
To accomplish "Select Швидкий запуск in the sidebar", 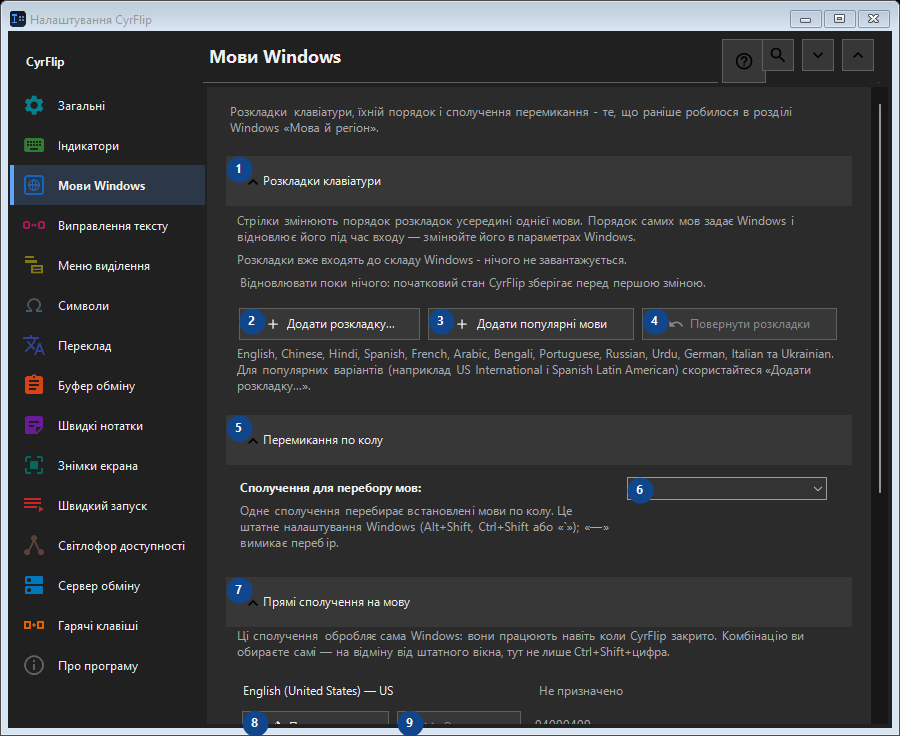I will click(x=107, y=505).
